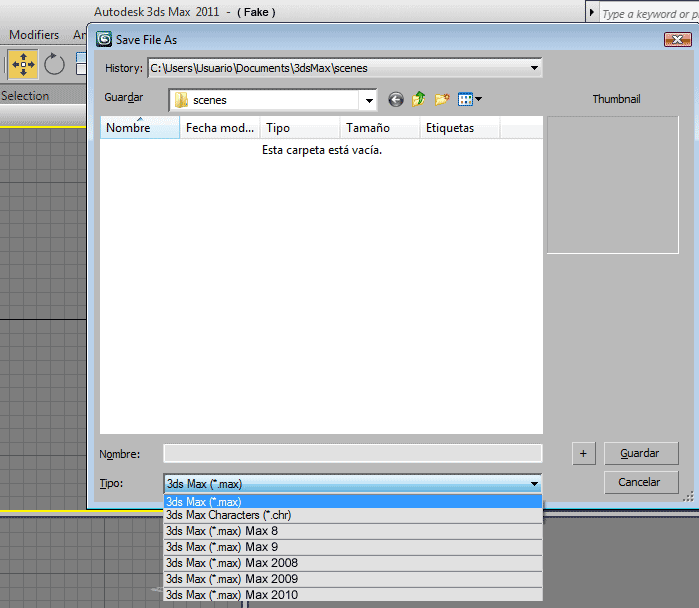Collapse the Tipo file type dropdown
This screenshot has width=699, height=608.
coord(534,484)
